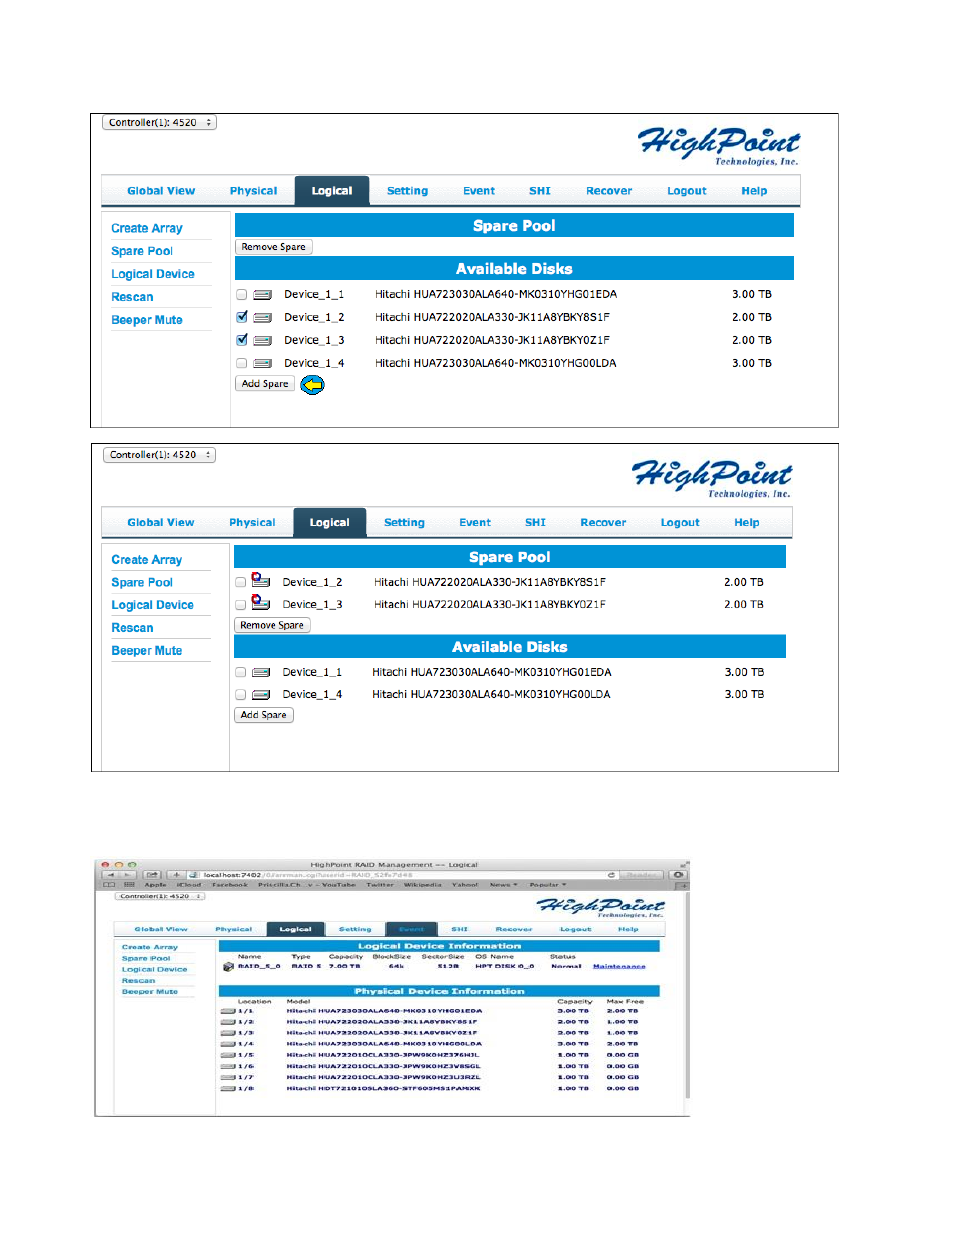This screenshot has height=1235, width=954.
Task: Open Recover tab in top screenshot
Action: pos(609,191)
